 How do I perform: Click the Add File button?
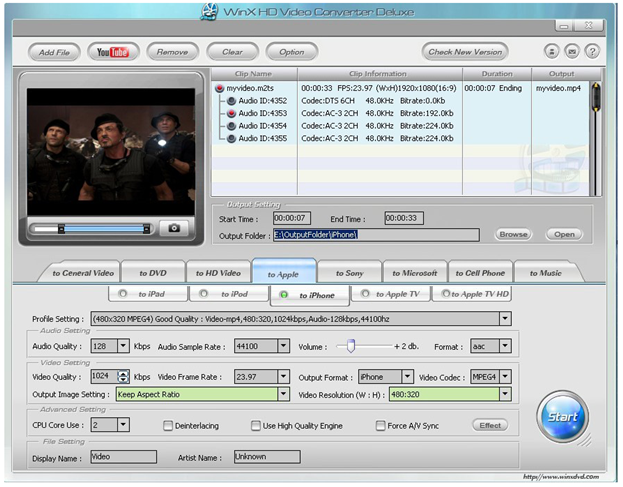(x=54, y=52)
